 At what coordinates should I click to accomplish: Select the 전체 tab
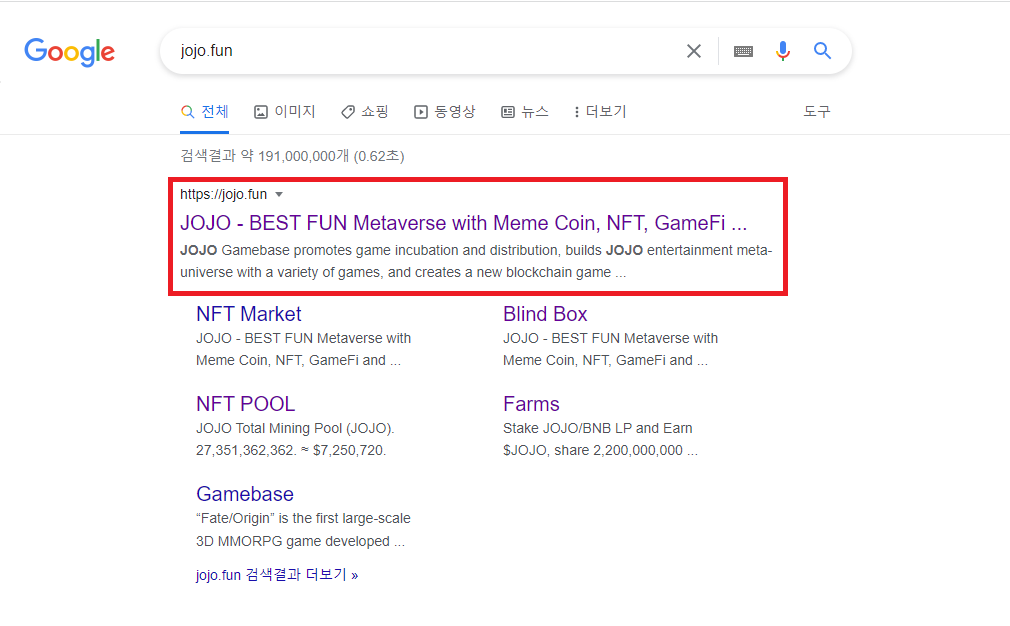[205, 111]
